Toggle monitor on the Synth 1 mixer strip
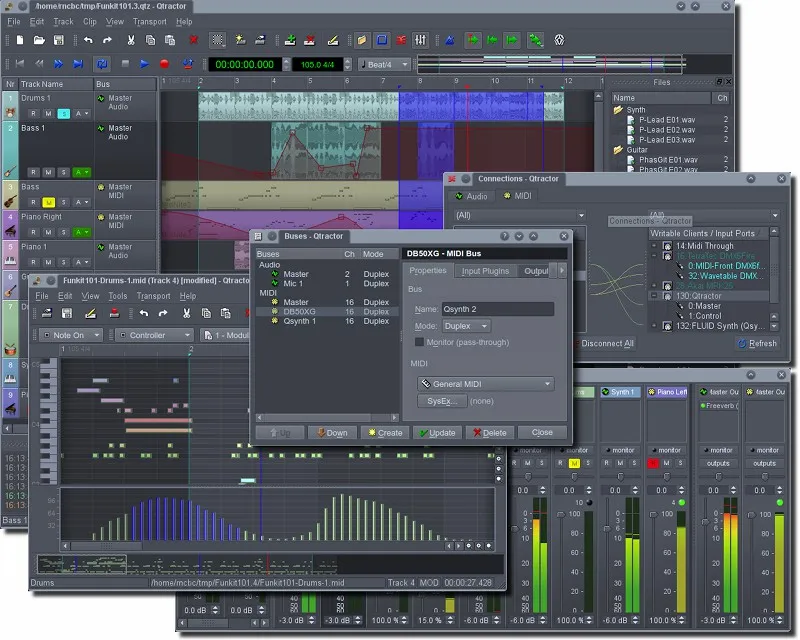 621,450
